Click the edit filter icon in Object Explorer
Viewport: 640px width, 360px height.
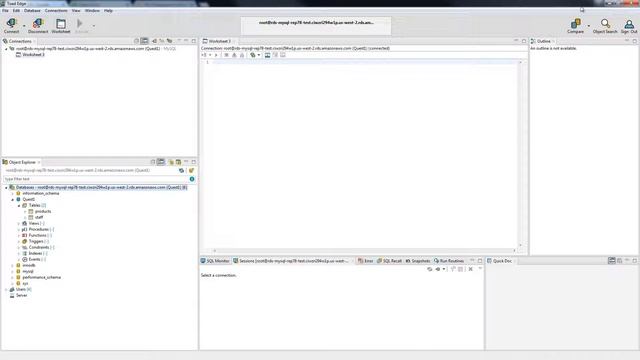click(x=191, y=171)
